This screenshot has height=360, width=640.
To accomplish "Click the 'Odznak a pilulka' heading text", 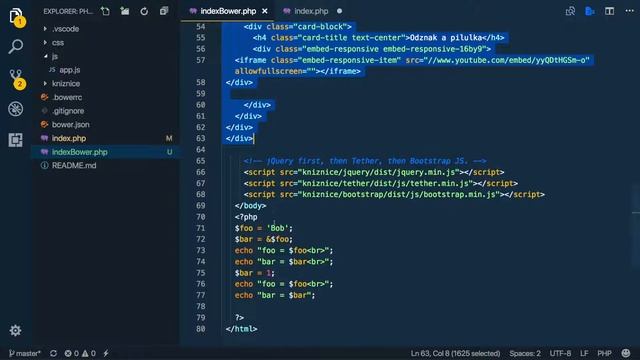I will pos(446,38).
